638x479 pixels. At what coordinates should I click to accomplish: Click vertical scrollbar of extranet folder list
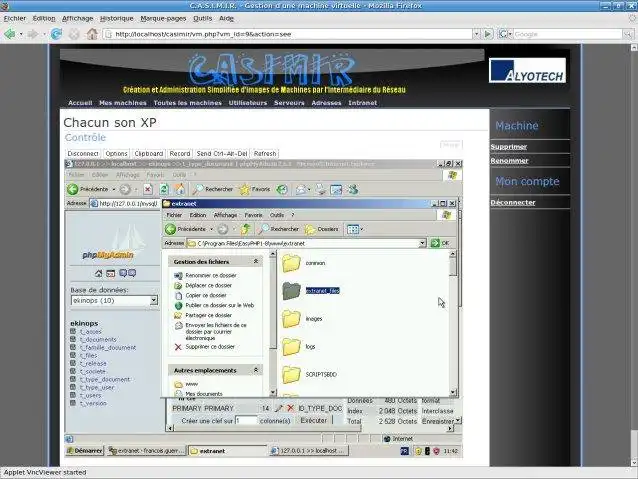(x=453, y=323)
